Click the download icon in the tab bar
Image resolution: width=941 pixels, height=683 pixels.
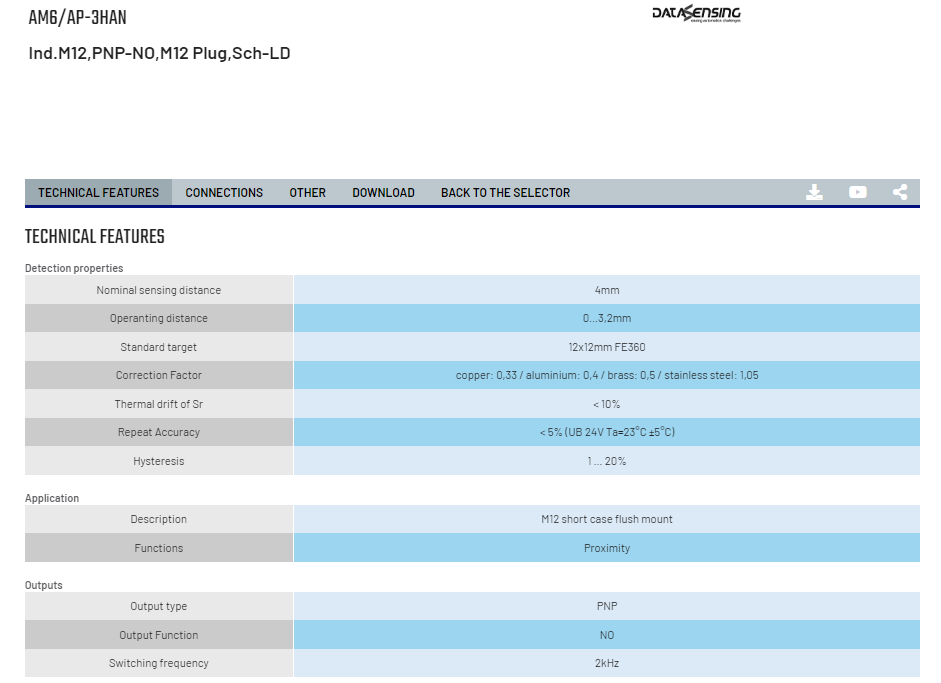pos(814,192)
